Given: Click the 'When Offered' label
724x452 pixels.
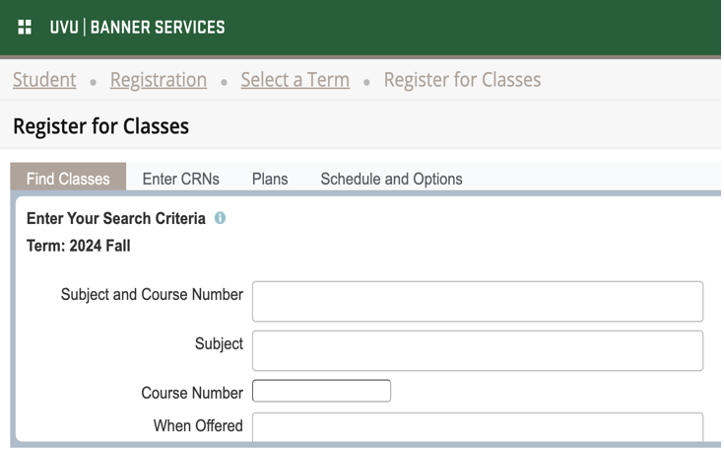Looking at the screenshot, I should coord(198,425).
